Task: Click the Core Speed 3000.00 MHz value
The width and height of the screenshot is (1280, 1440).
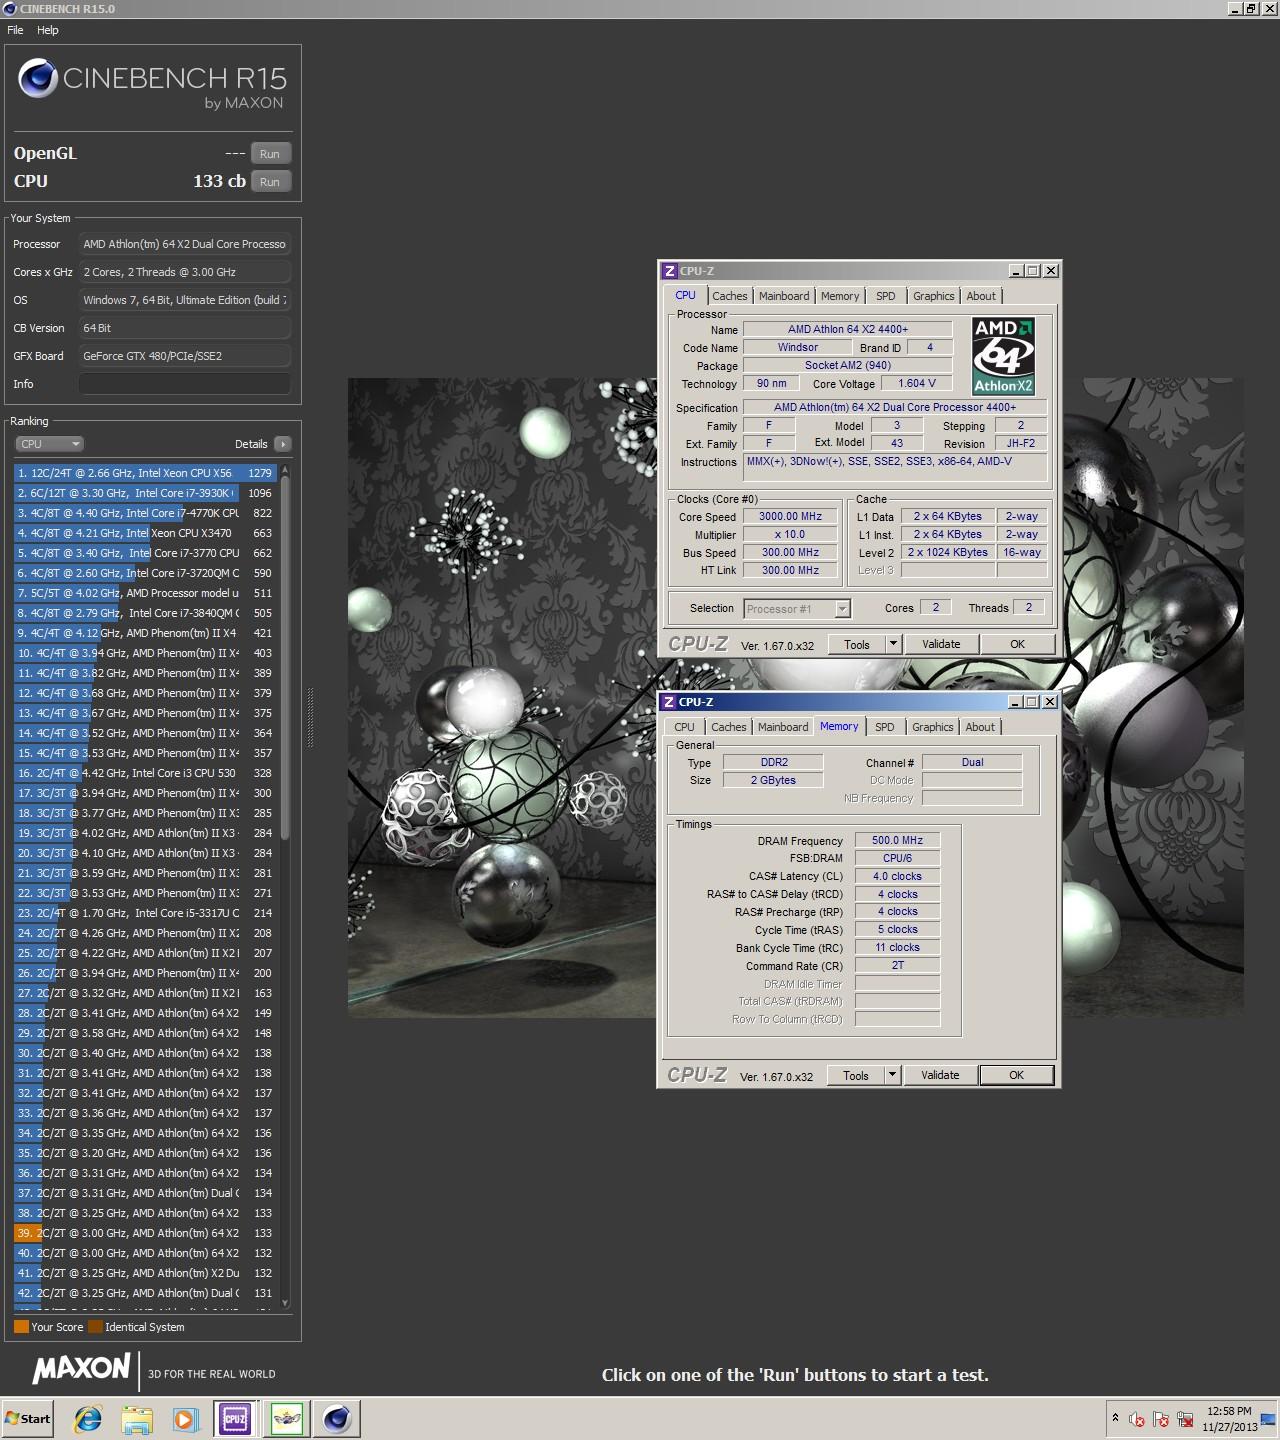Action: pos(791,517)
